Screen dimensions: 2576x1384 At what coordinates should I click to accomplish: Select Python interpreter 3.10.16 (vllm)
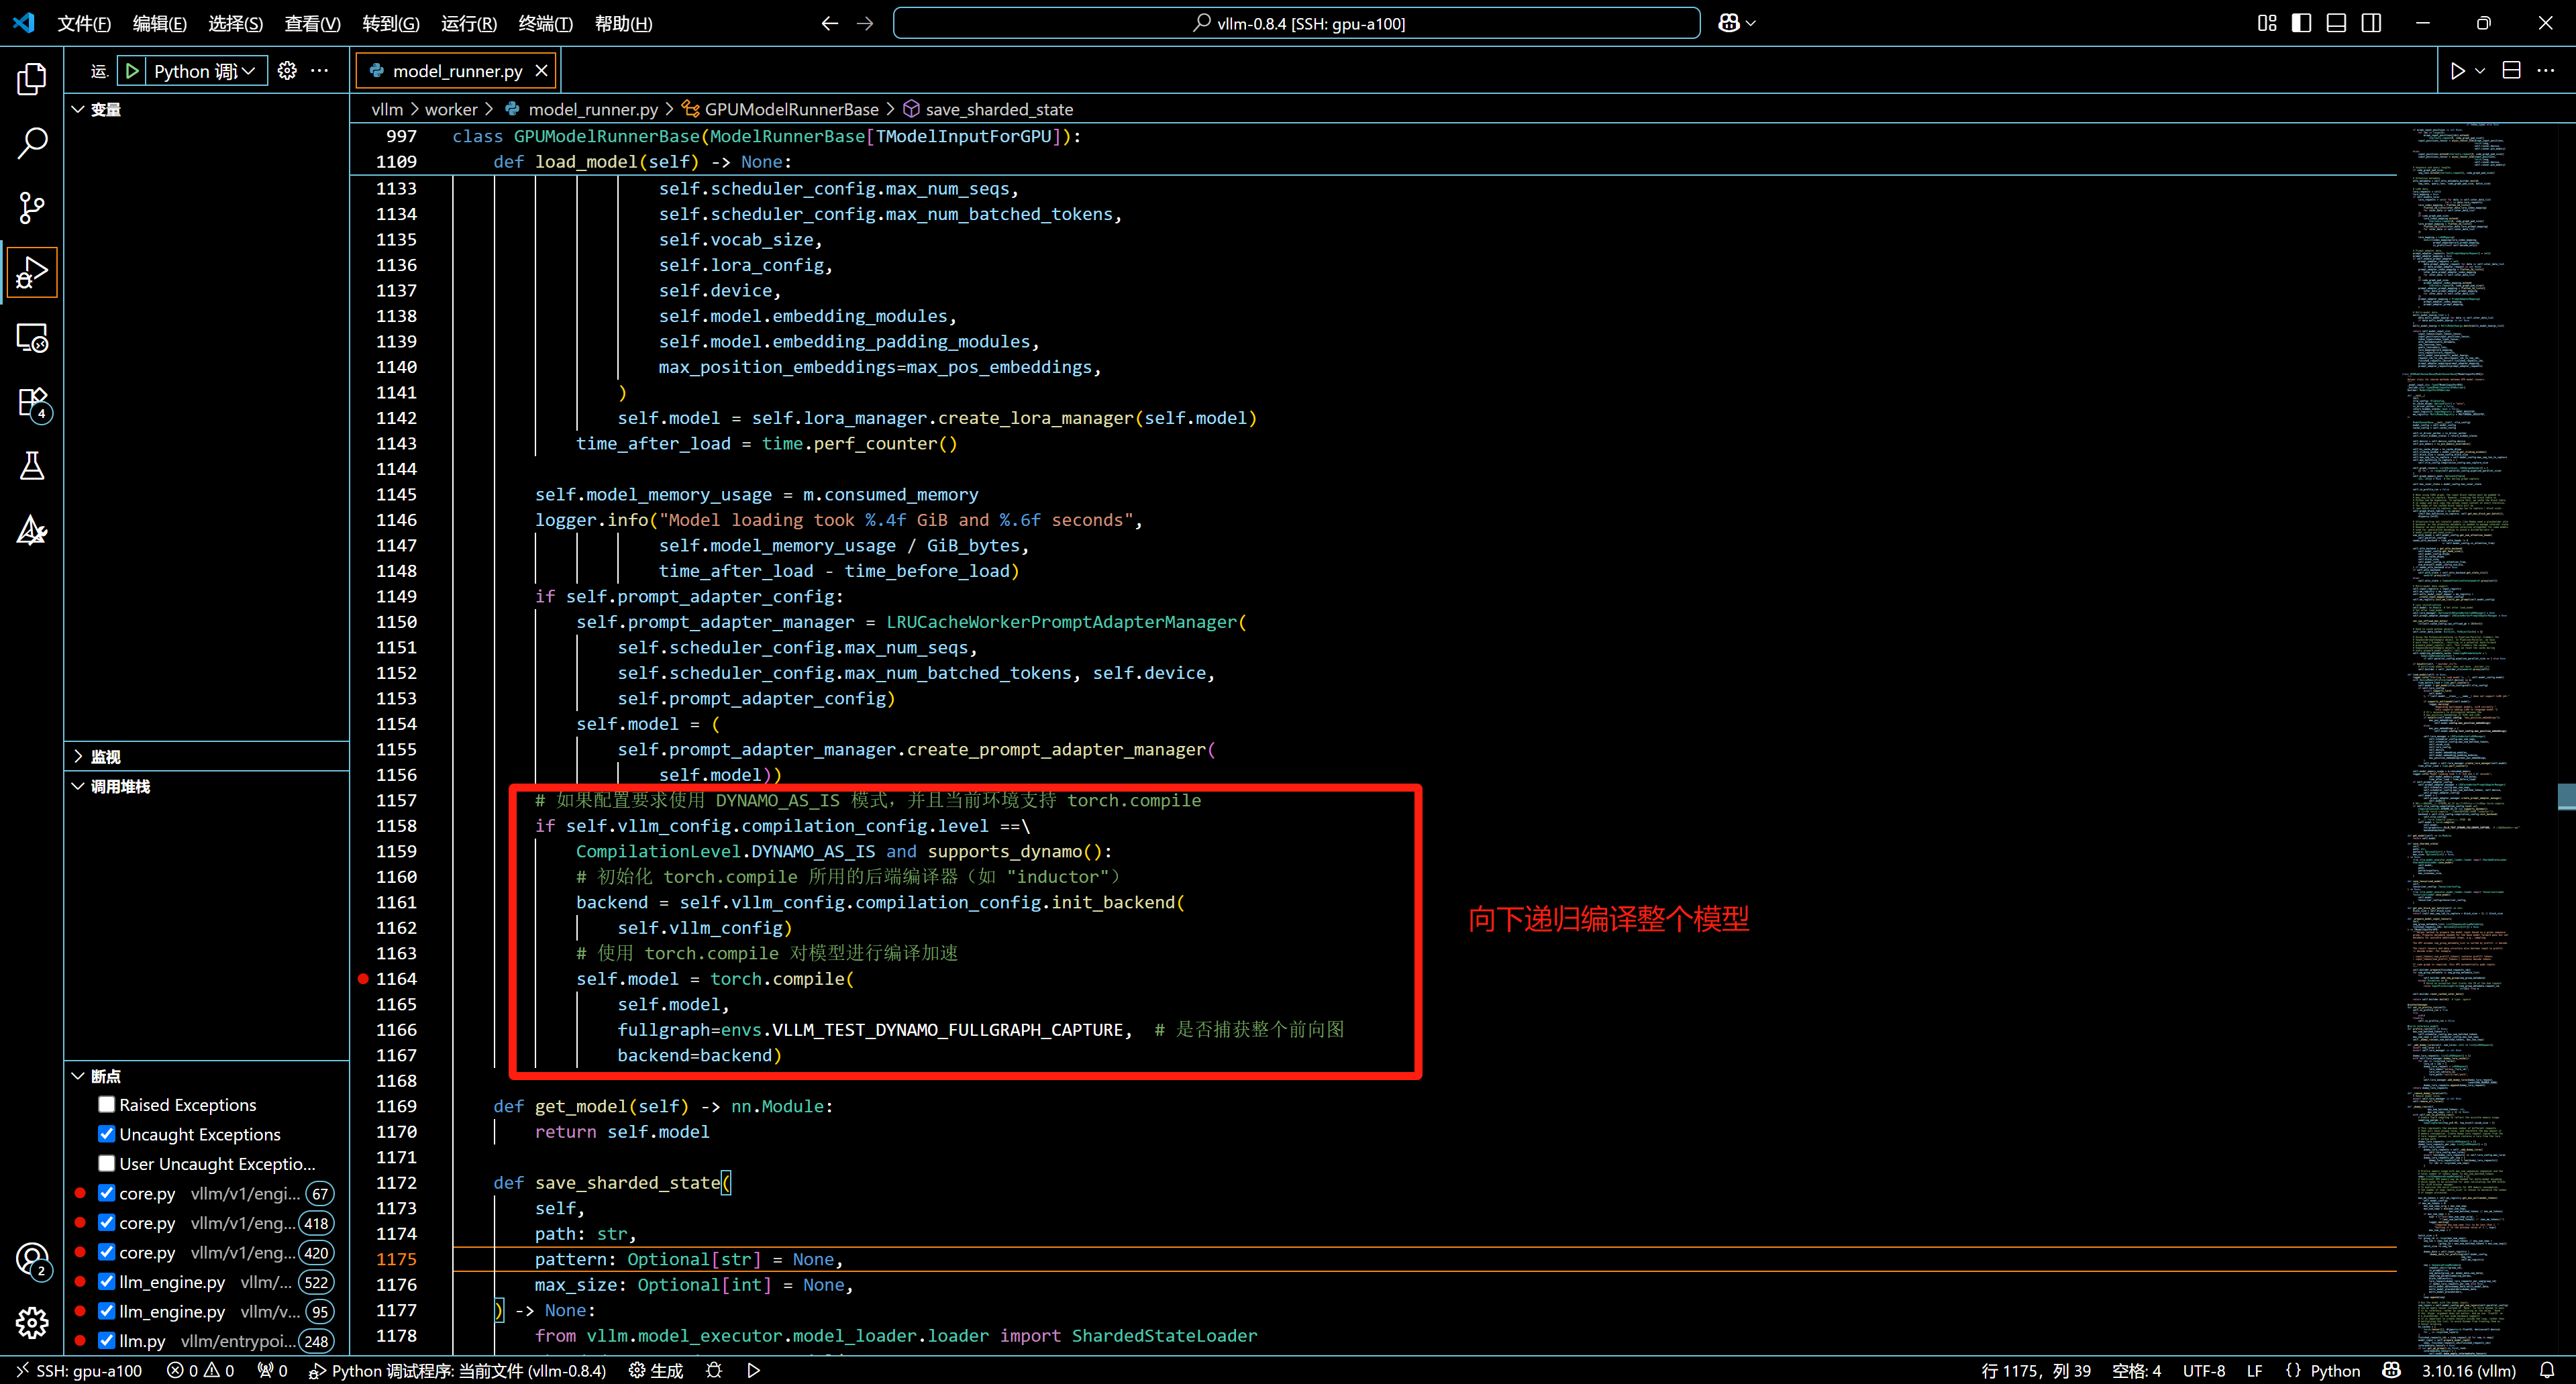click(2468, 1370)
